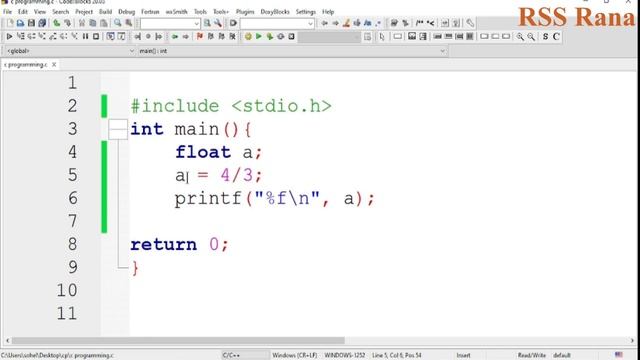Place cursor on the printf statement
Image resolution: width=640 pixels, height=360 pixels.
point(274,199)
